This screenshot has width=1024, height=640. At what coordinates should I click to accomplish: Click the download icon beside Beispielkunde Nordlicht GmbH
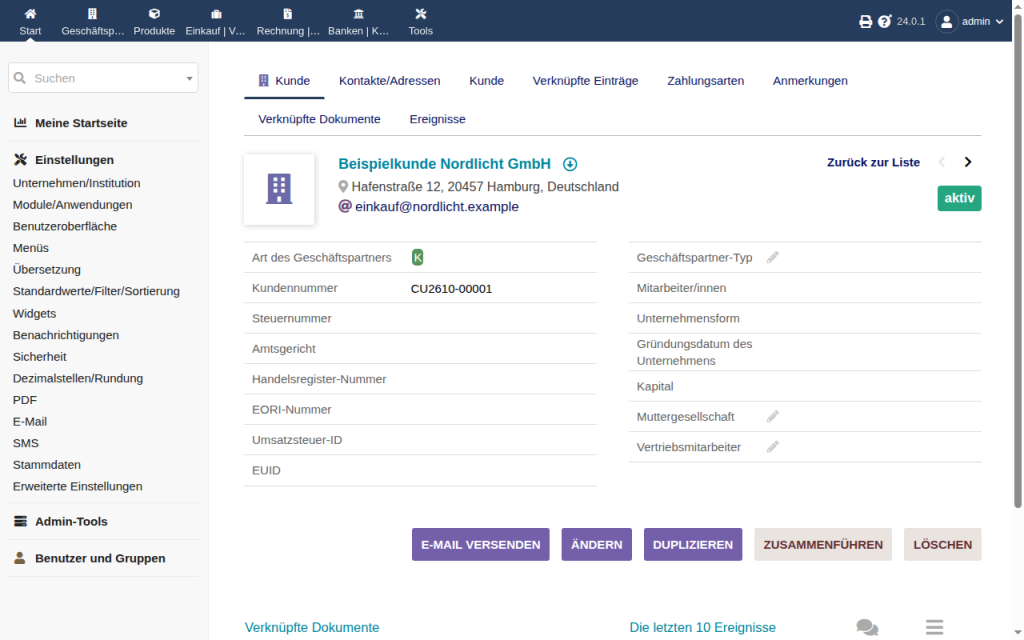coord(570,164)
